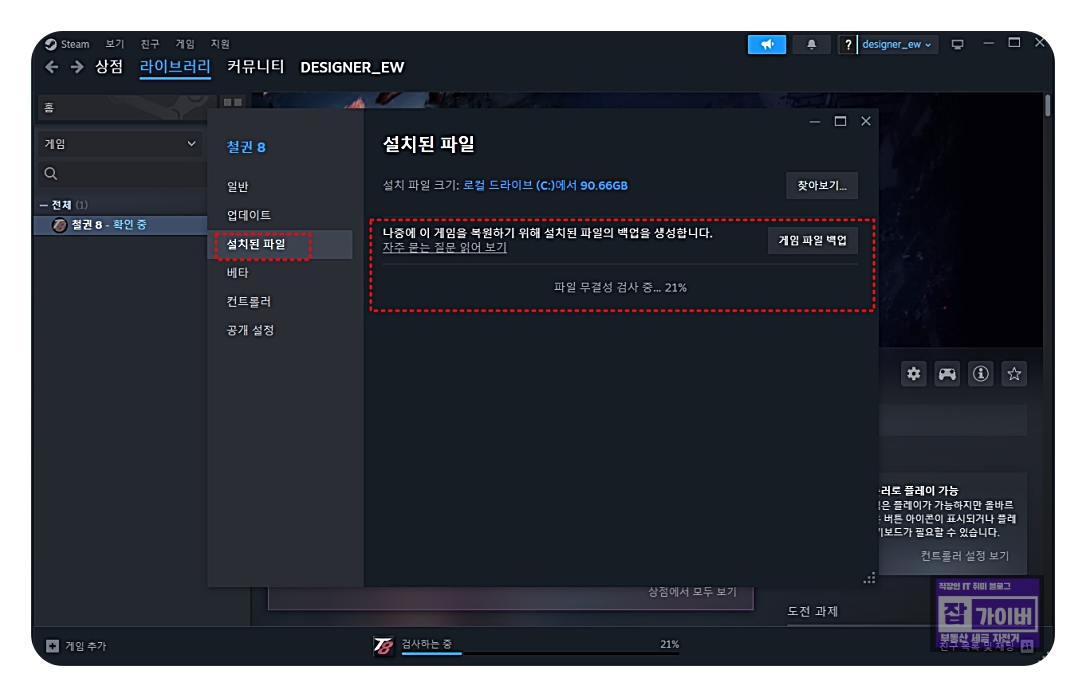1086x697 pixels.
Task: Click the plus icon beside 게임 추가
Action: coord(52,646)
